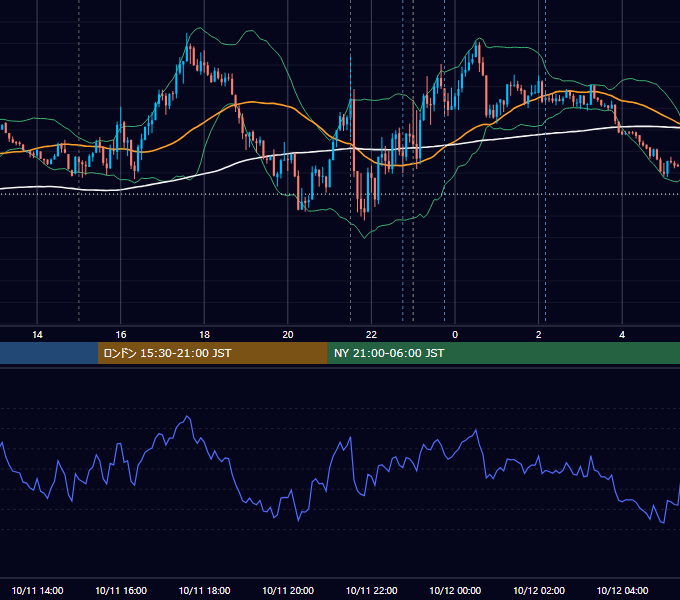680x600 pixels.
Task: Click the 22 hour label on time axis
Action: [371, 335]
